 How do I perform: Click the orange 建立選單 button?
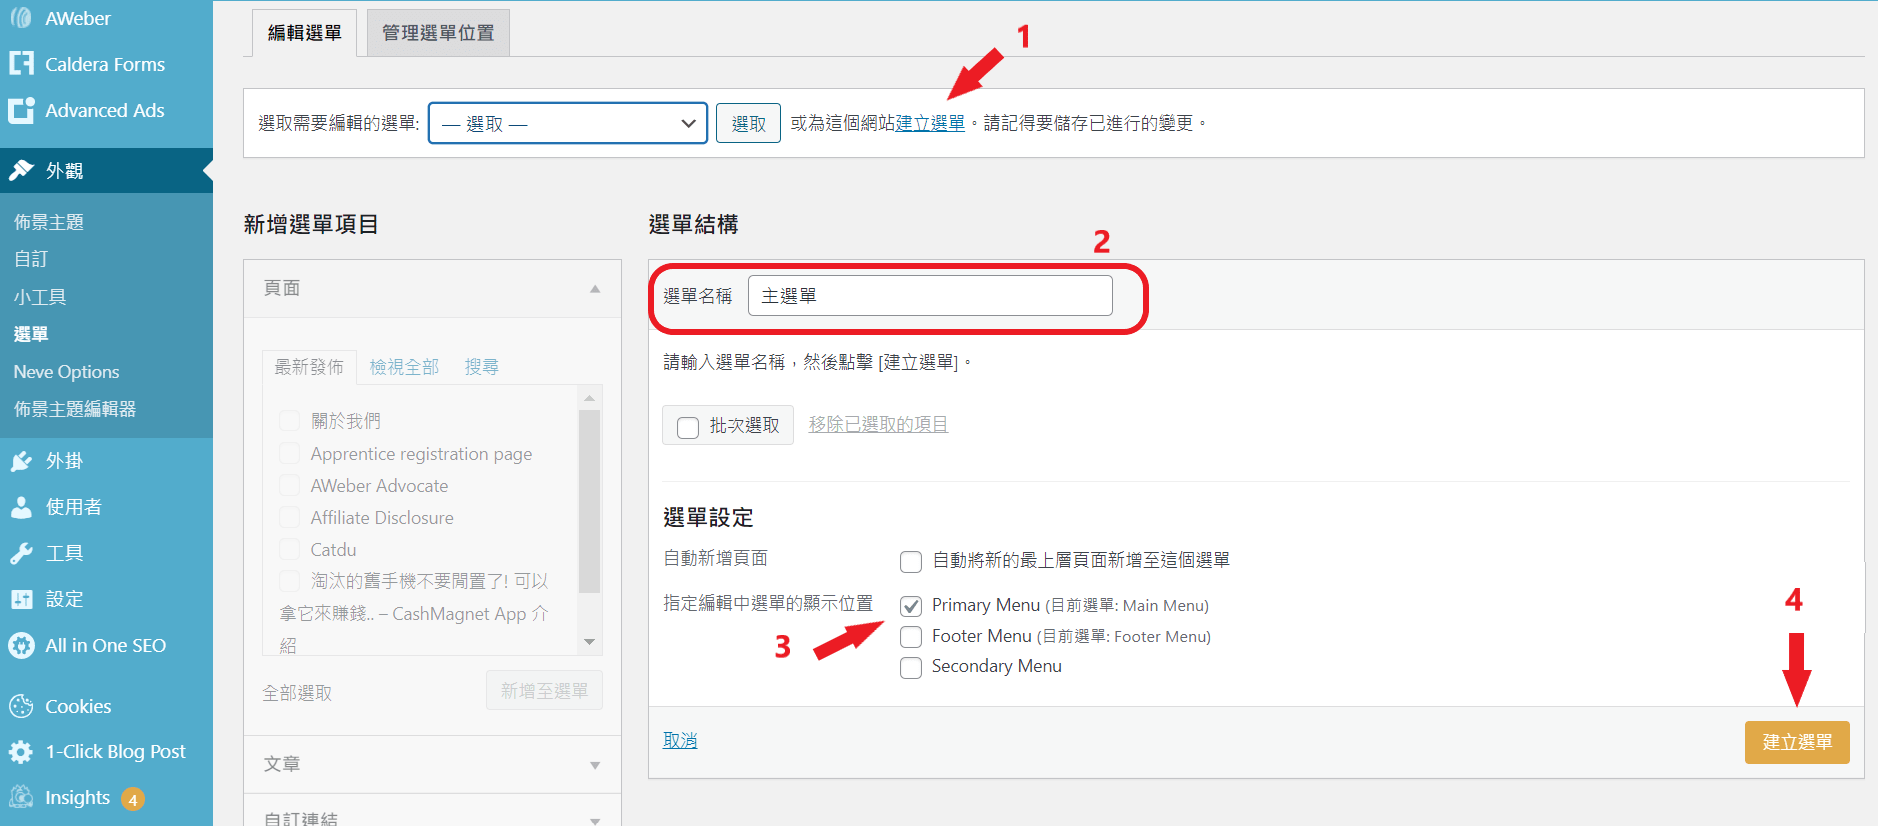pyautogui.click(x=1797, y=742)
